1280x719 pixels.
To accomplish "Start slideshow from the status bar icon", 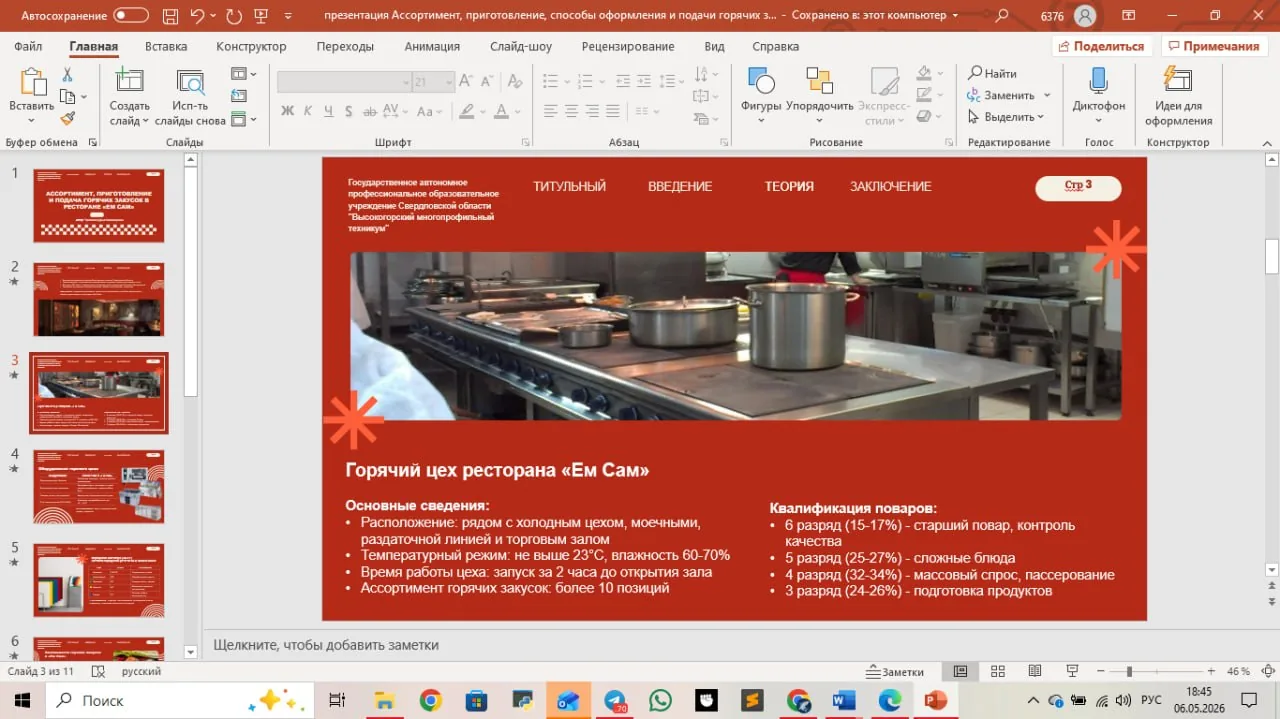I will pyautogui.click(x=1071, y=671).
